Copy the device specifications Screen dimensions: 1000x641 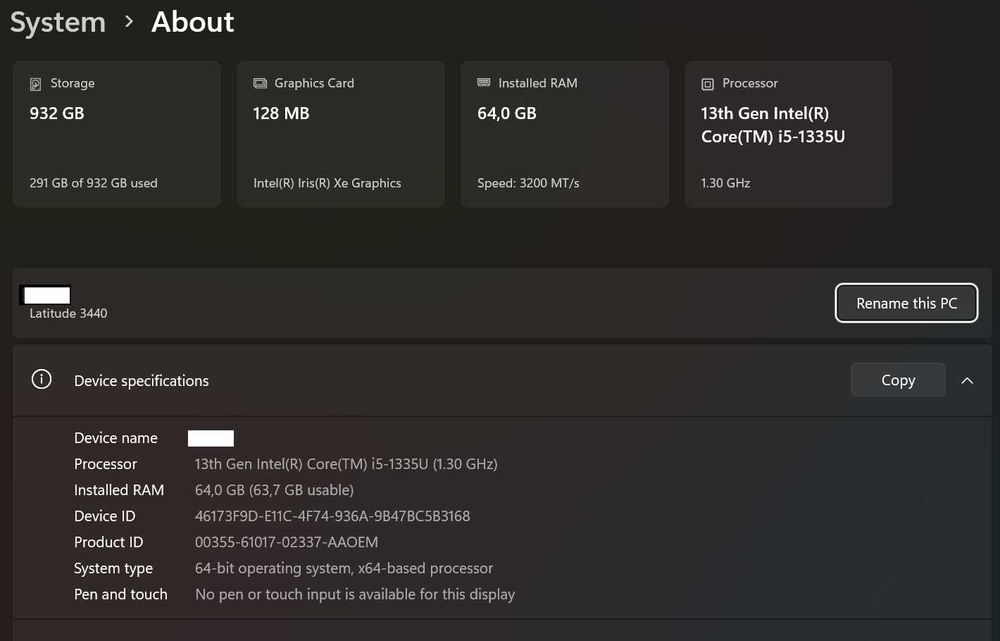[897, 380]
